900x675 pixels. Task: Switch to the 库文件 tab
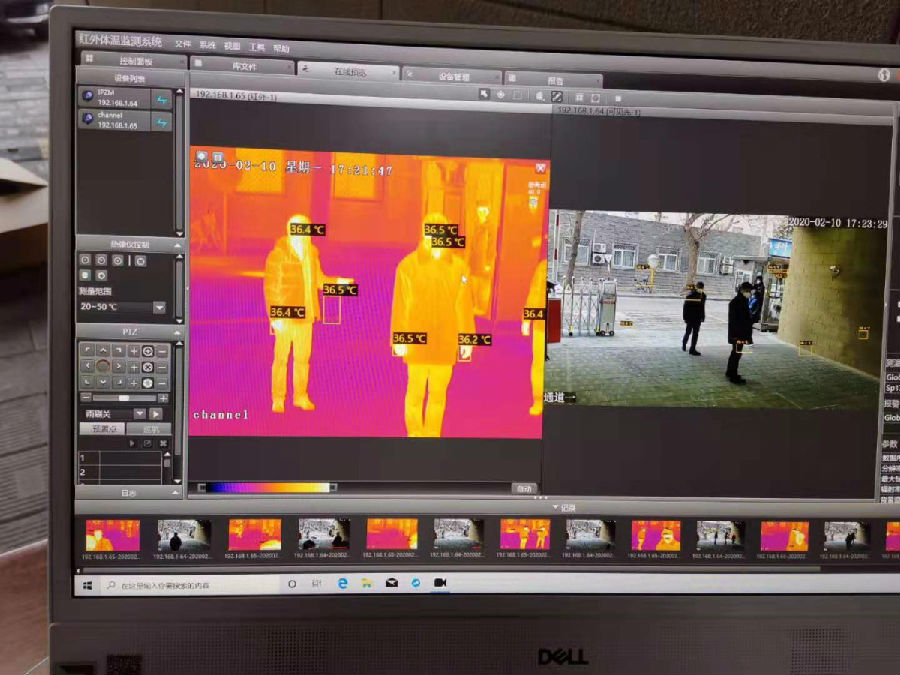point(244,66)
